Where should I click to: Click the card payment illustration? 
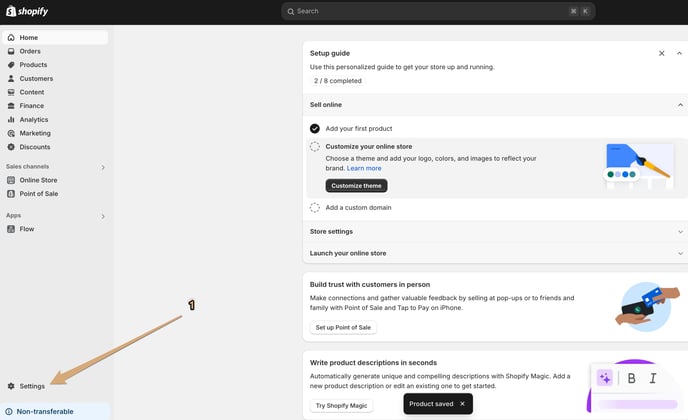click(x=647, y=307)
